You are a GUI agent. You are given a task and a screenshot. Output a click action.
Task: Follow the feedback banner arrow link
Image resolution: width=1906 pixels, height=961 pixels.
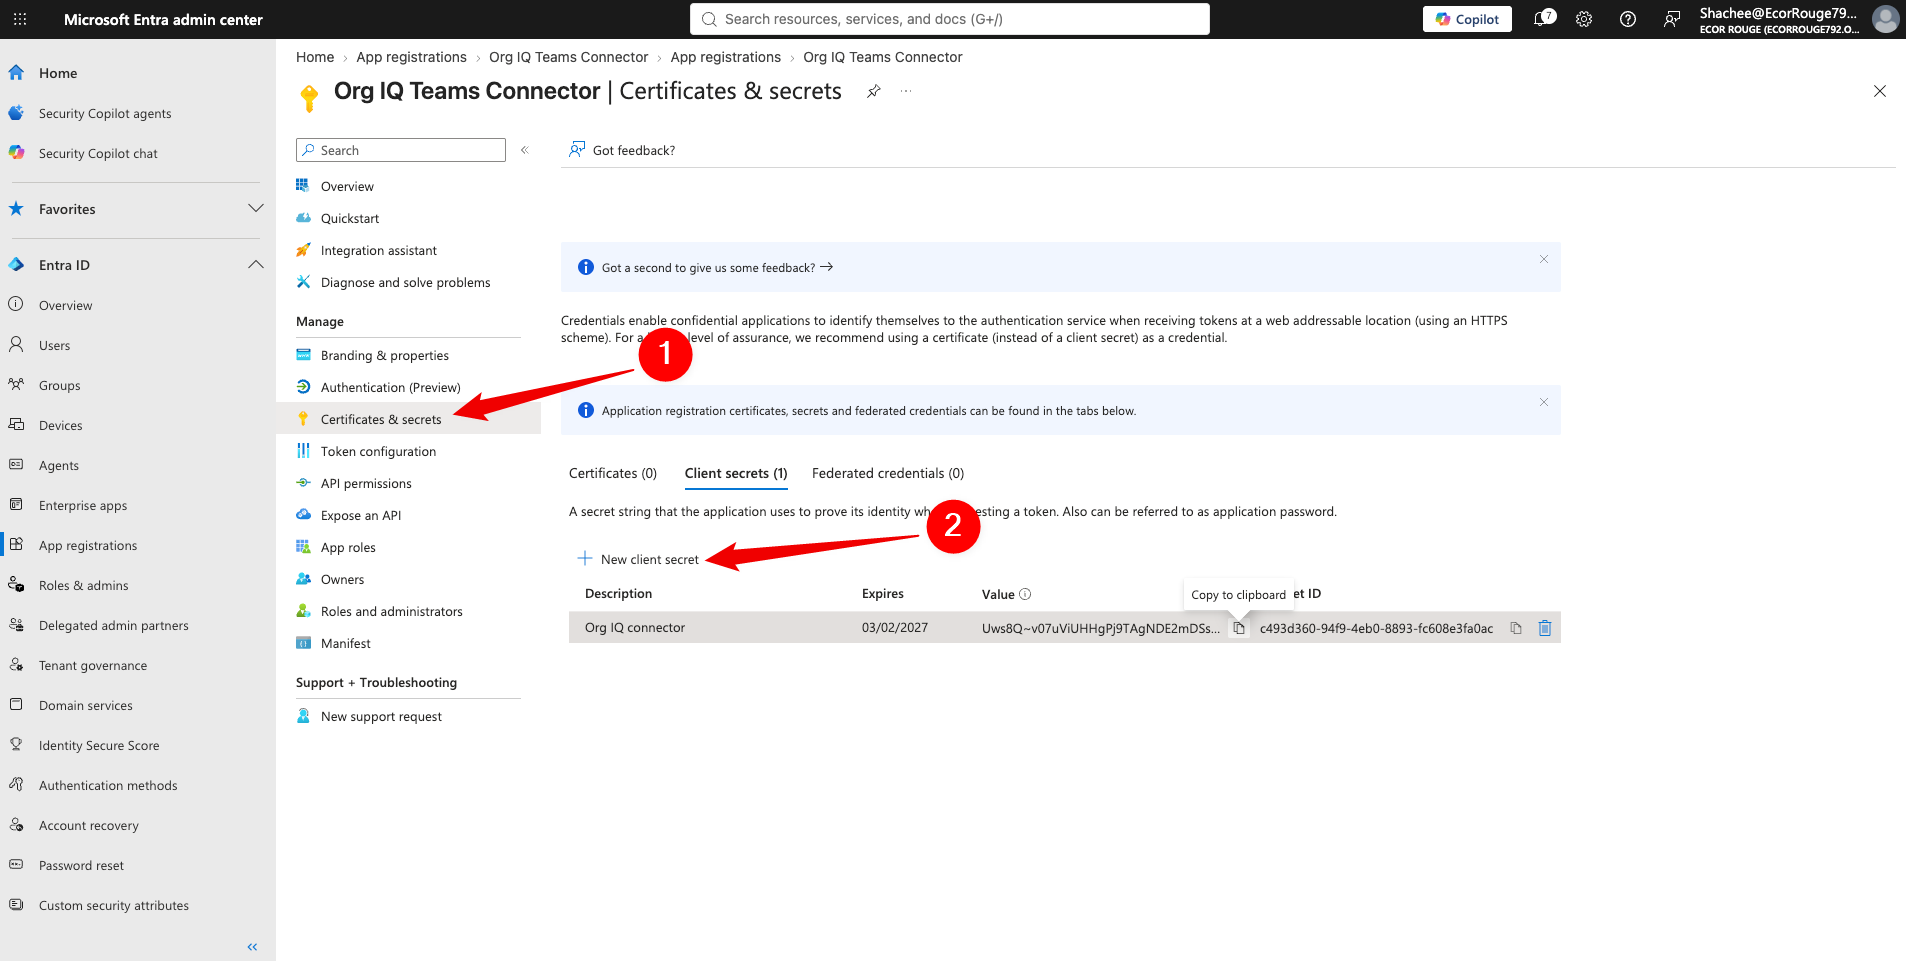click(x=826, y=267)
